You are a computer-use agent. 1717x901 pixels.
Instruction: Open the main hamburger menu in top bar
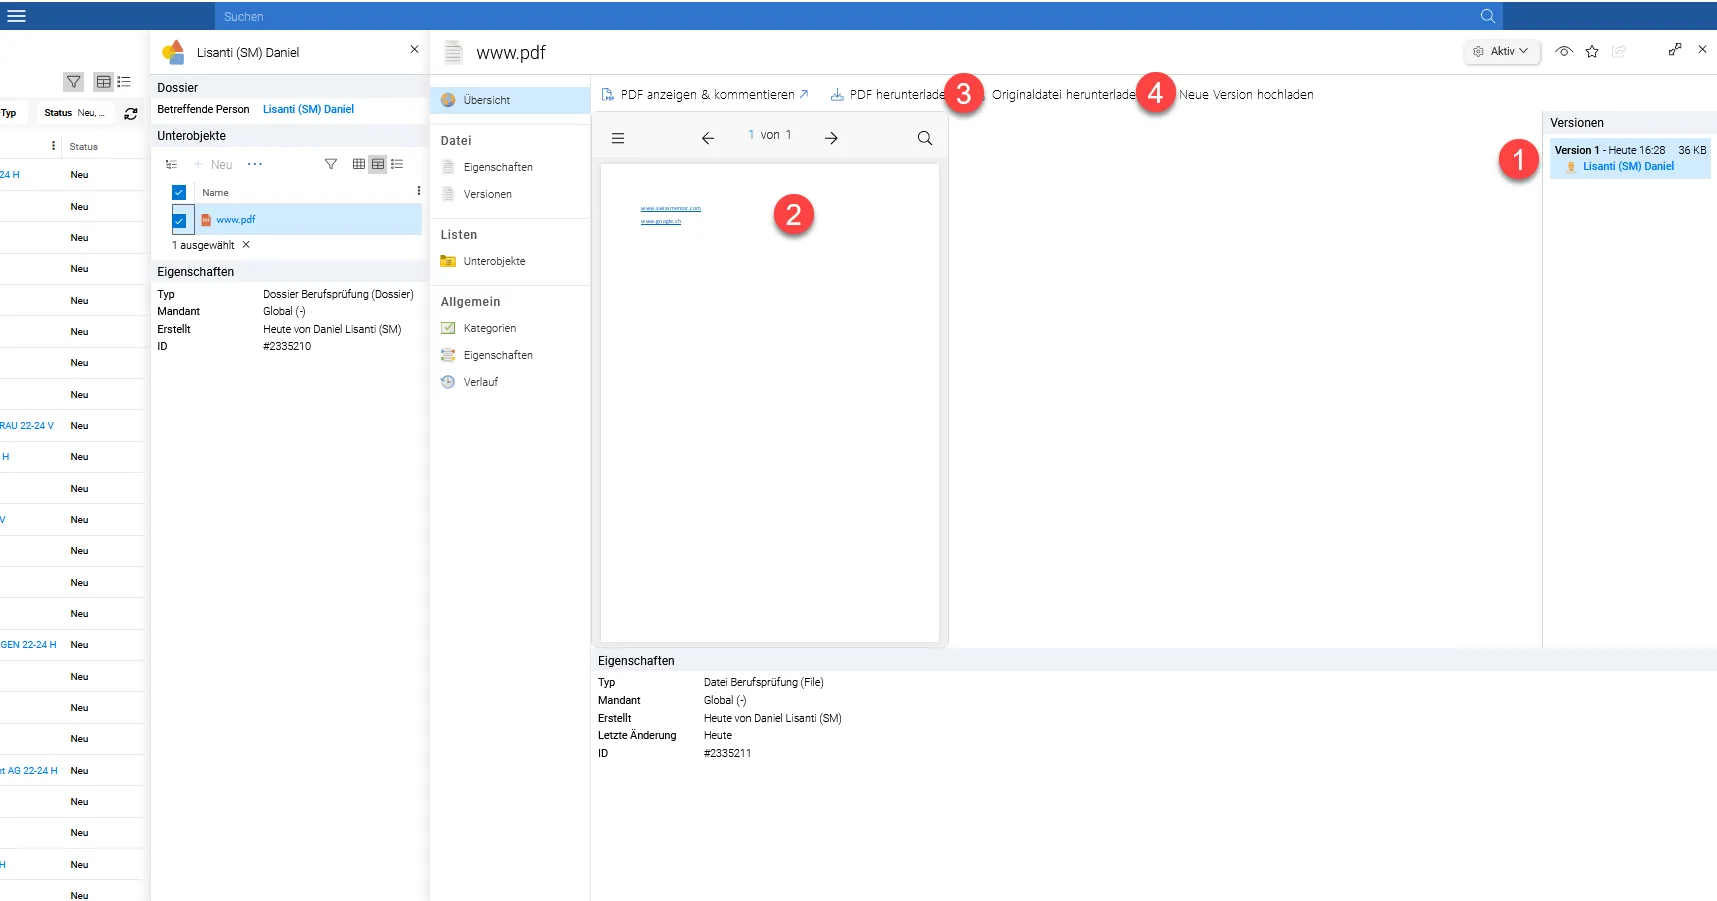coord(16,16)
